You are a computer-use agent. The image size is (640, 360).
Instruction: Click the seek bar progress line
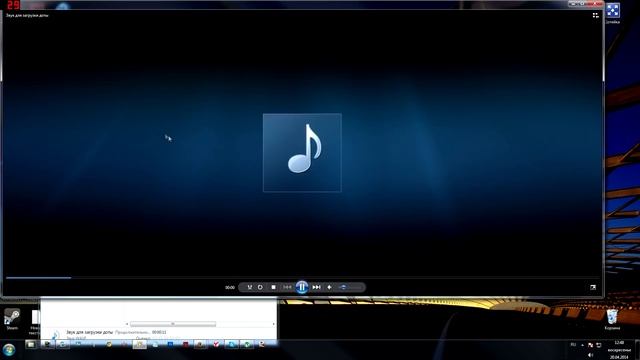tap(302, 278)
